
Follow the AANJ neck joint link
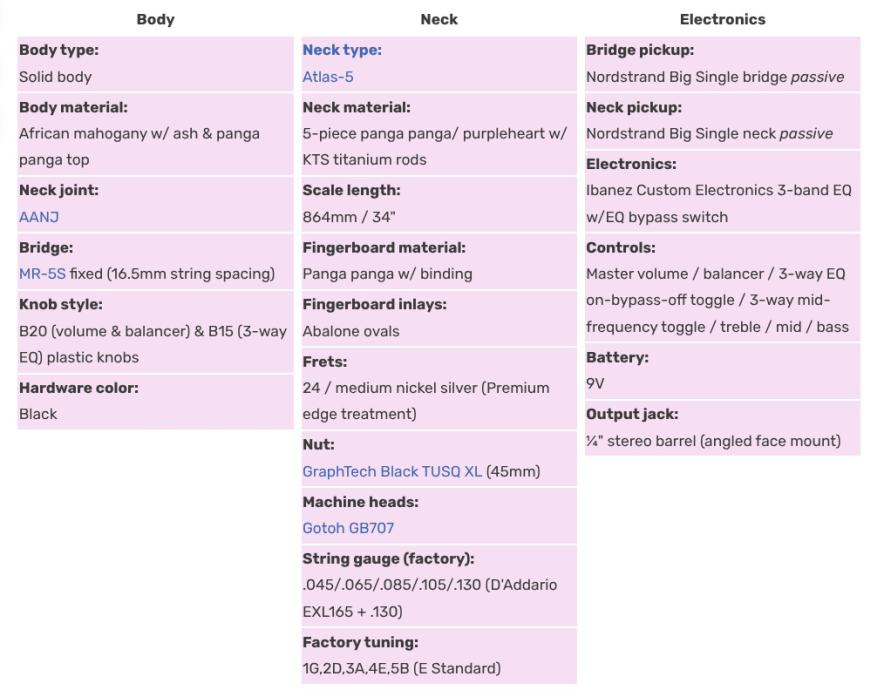(x=40, y=217)
